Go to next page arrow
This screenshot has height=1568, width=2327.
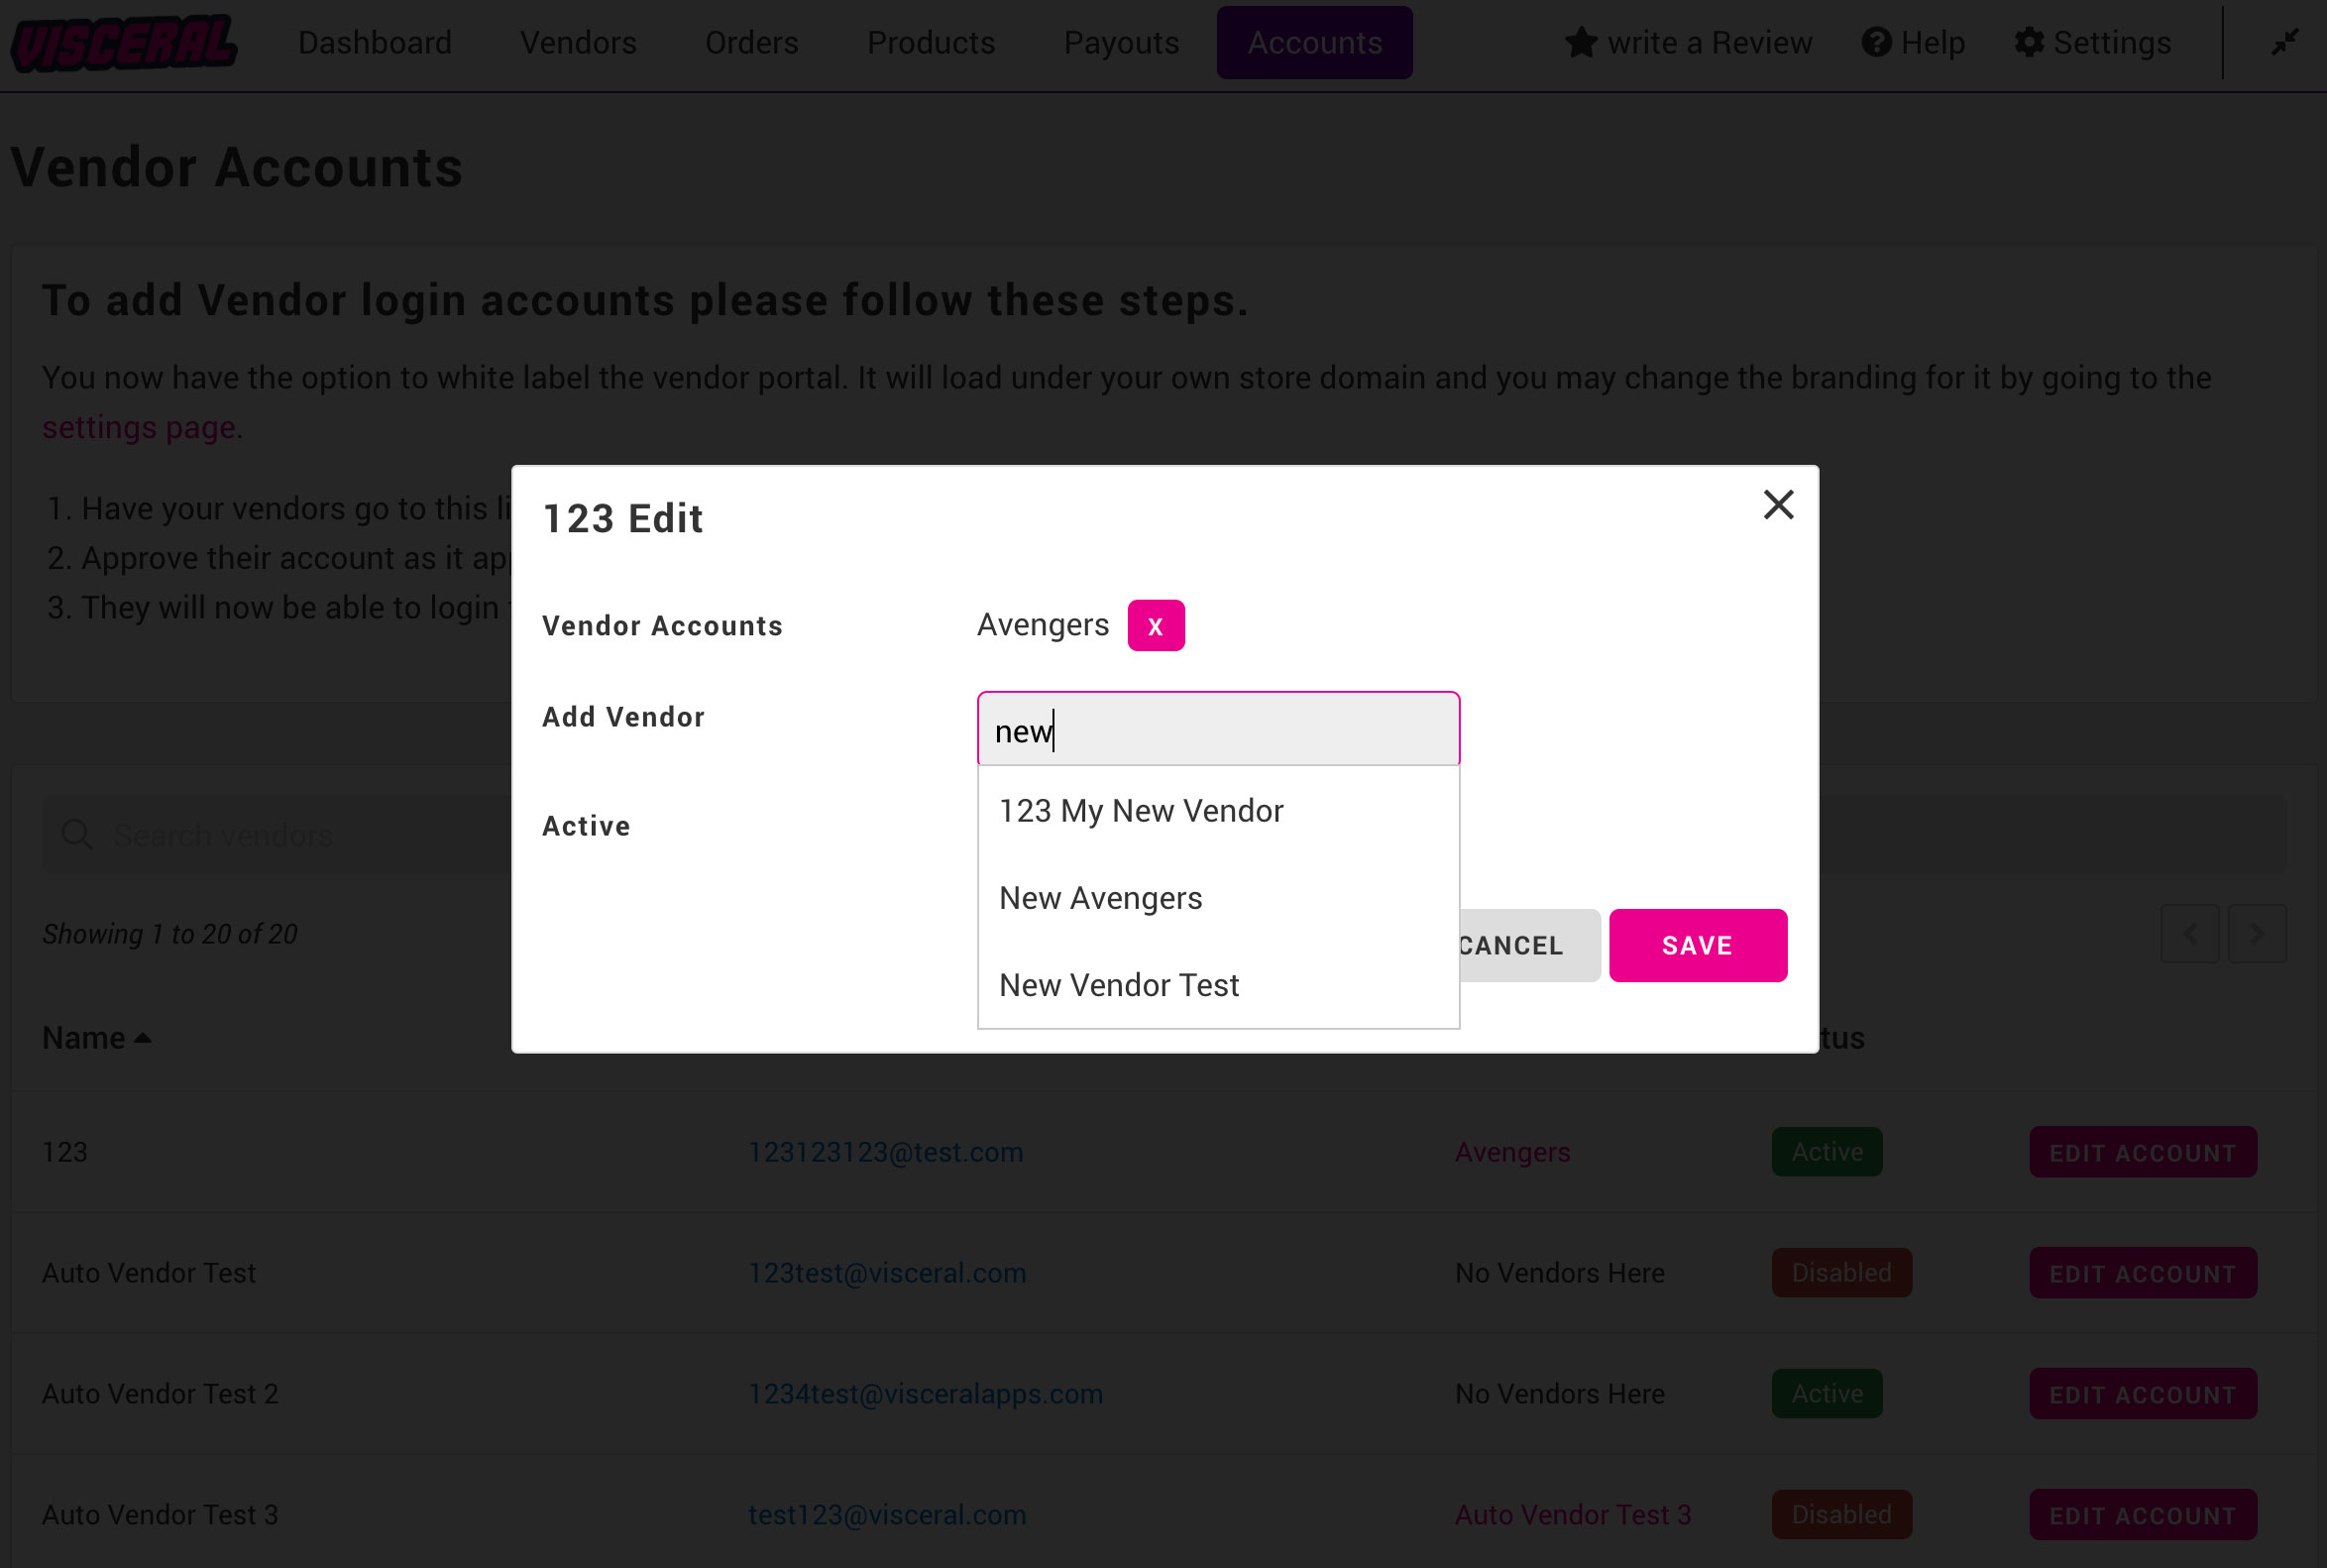pyautogui.click(x=2256, y=934)
